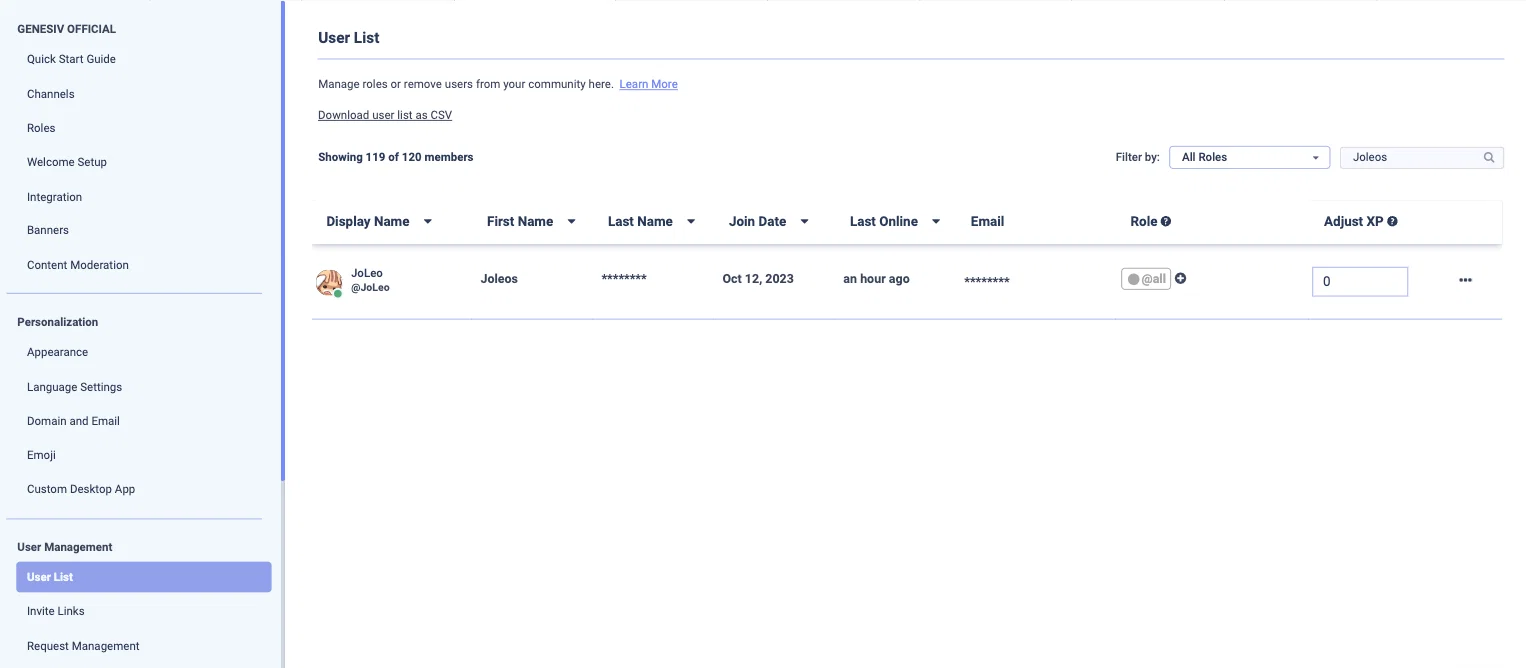
Task: Sort by Last Name arrow
Action: pos(690,222)
